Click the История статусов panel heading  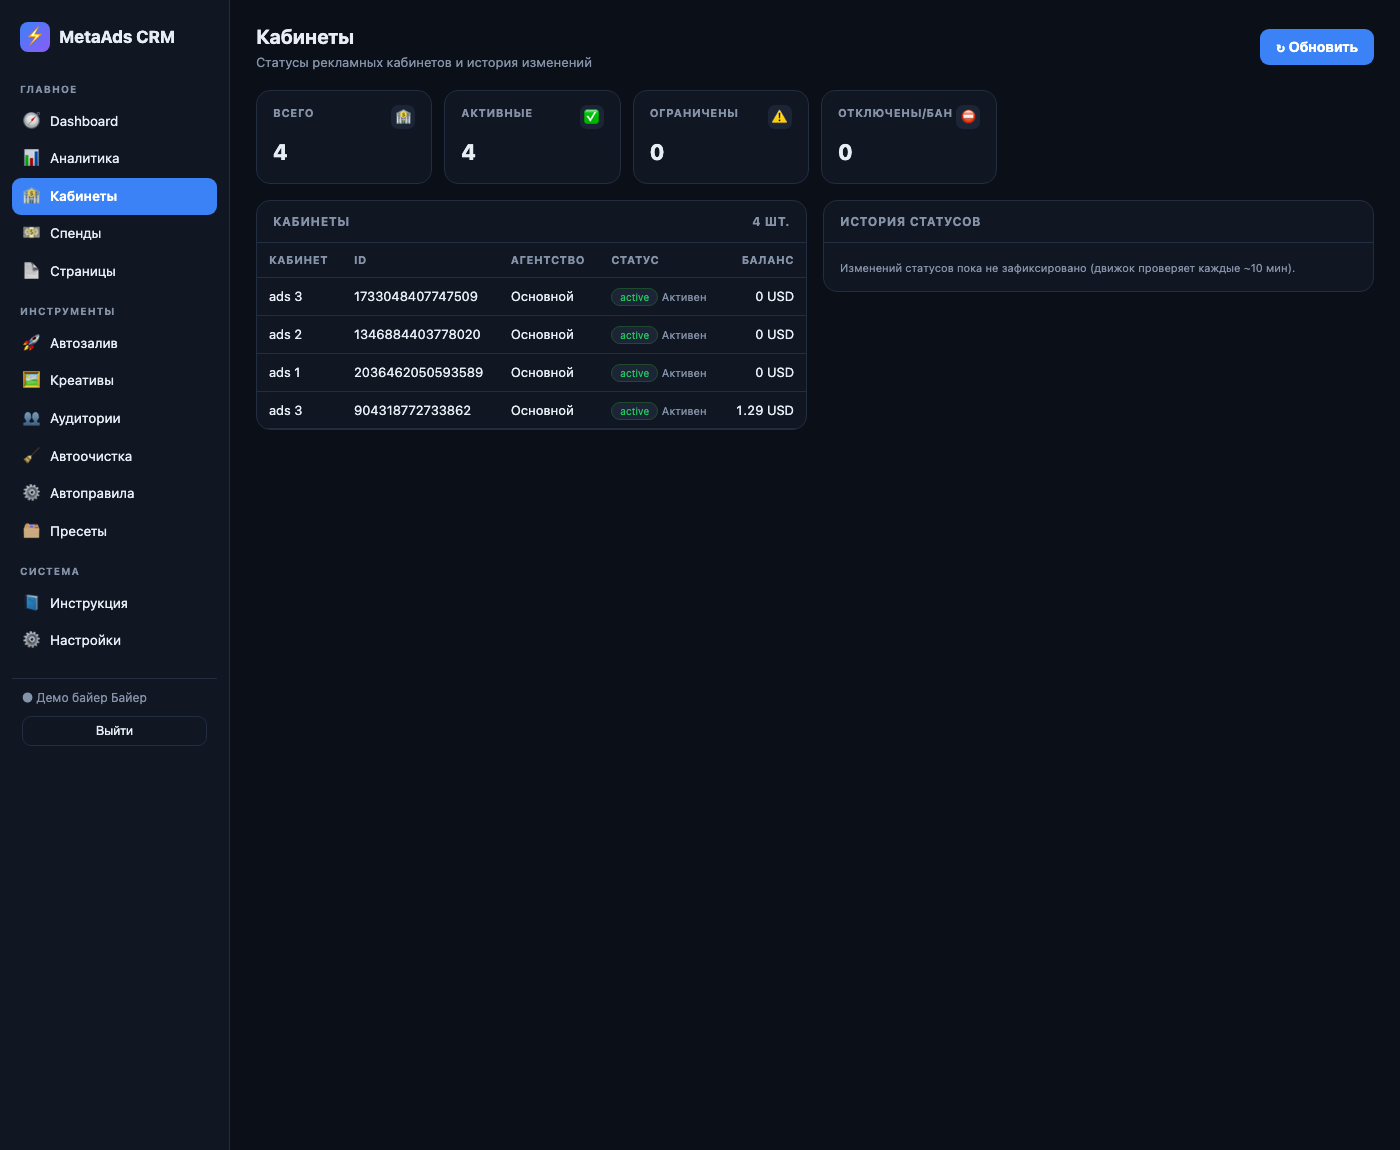pyautogui.click(x=910, y=222)
